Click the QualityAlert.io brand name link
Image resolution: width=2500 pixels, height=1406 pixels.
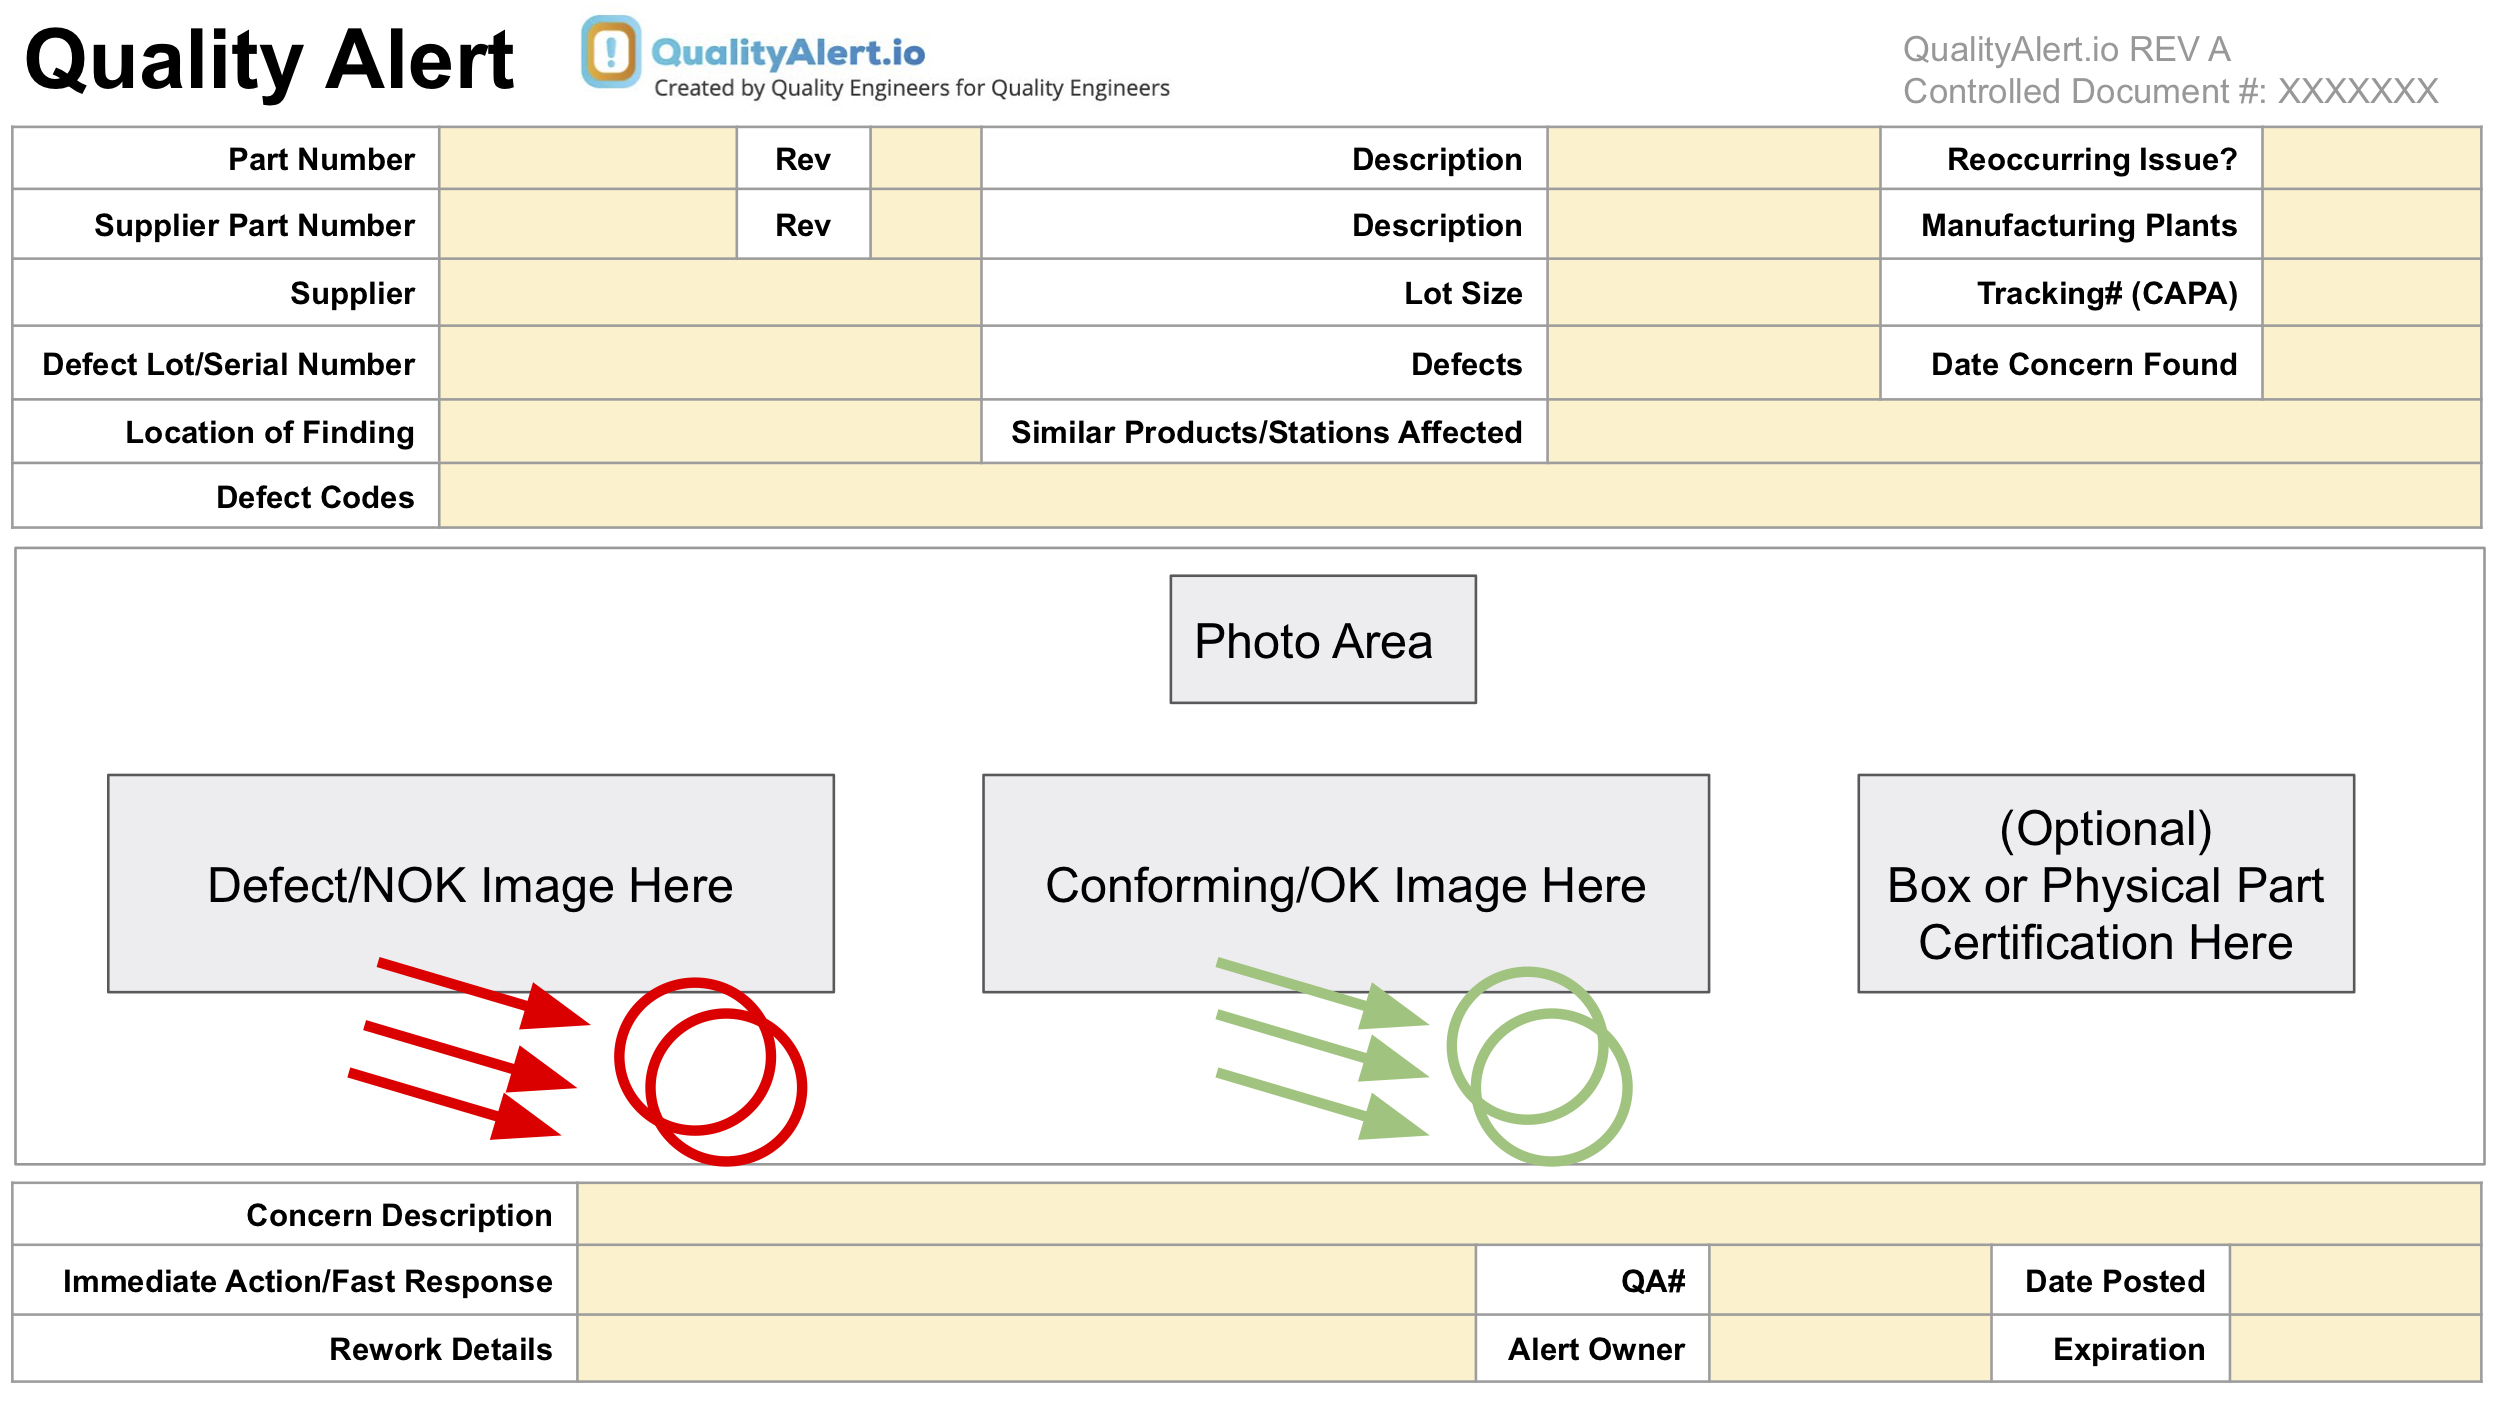click(788, 52)
